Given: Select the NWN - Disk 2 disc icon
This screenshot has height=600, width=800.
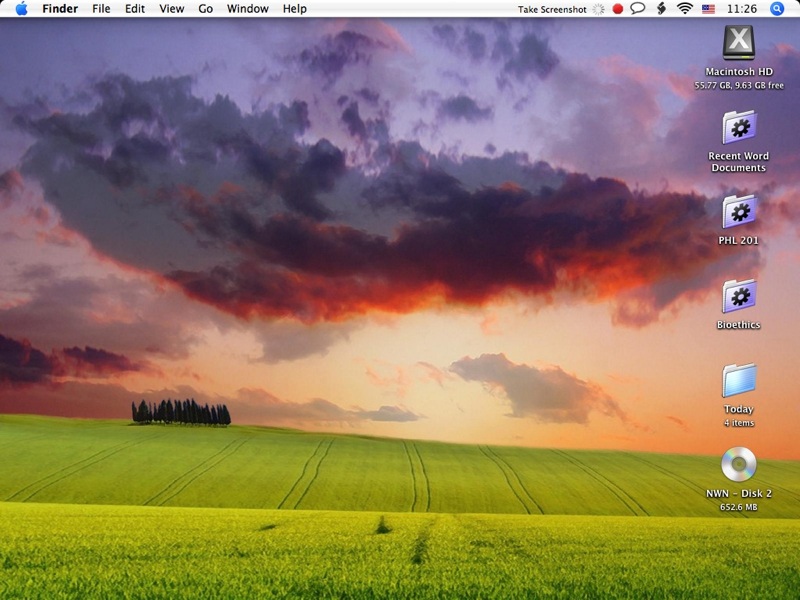Looking at the screenshot, I should click(x=739, y=464).
